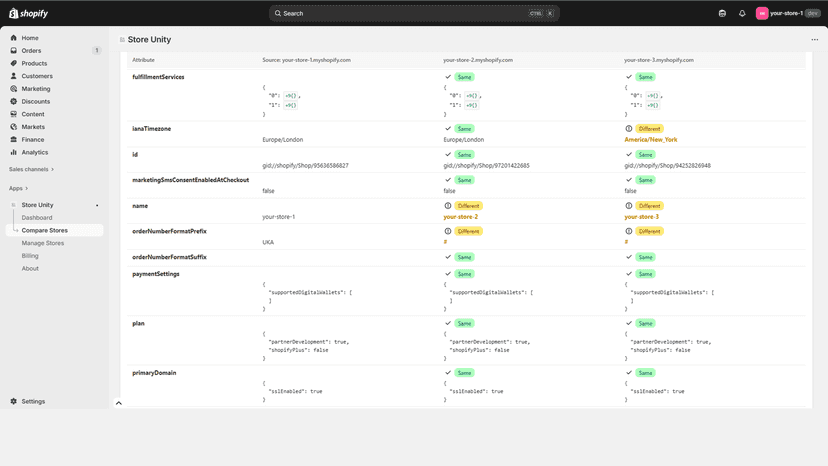Go to the Manage Stores menu item
Viewport: 828px width, 466px height.
[x=43, y=243]
